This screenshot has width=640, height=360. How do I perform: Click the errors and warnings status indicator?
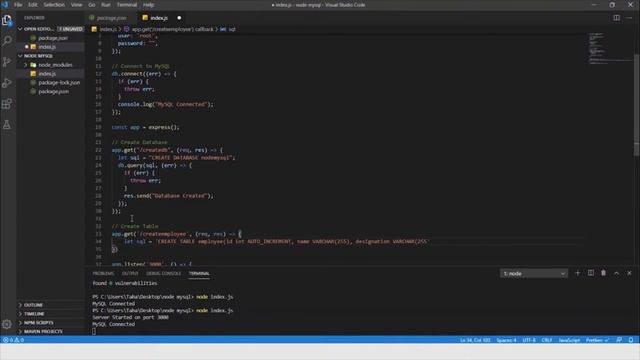(13, 340)
